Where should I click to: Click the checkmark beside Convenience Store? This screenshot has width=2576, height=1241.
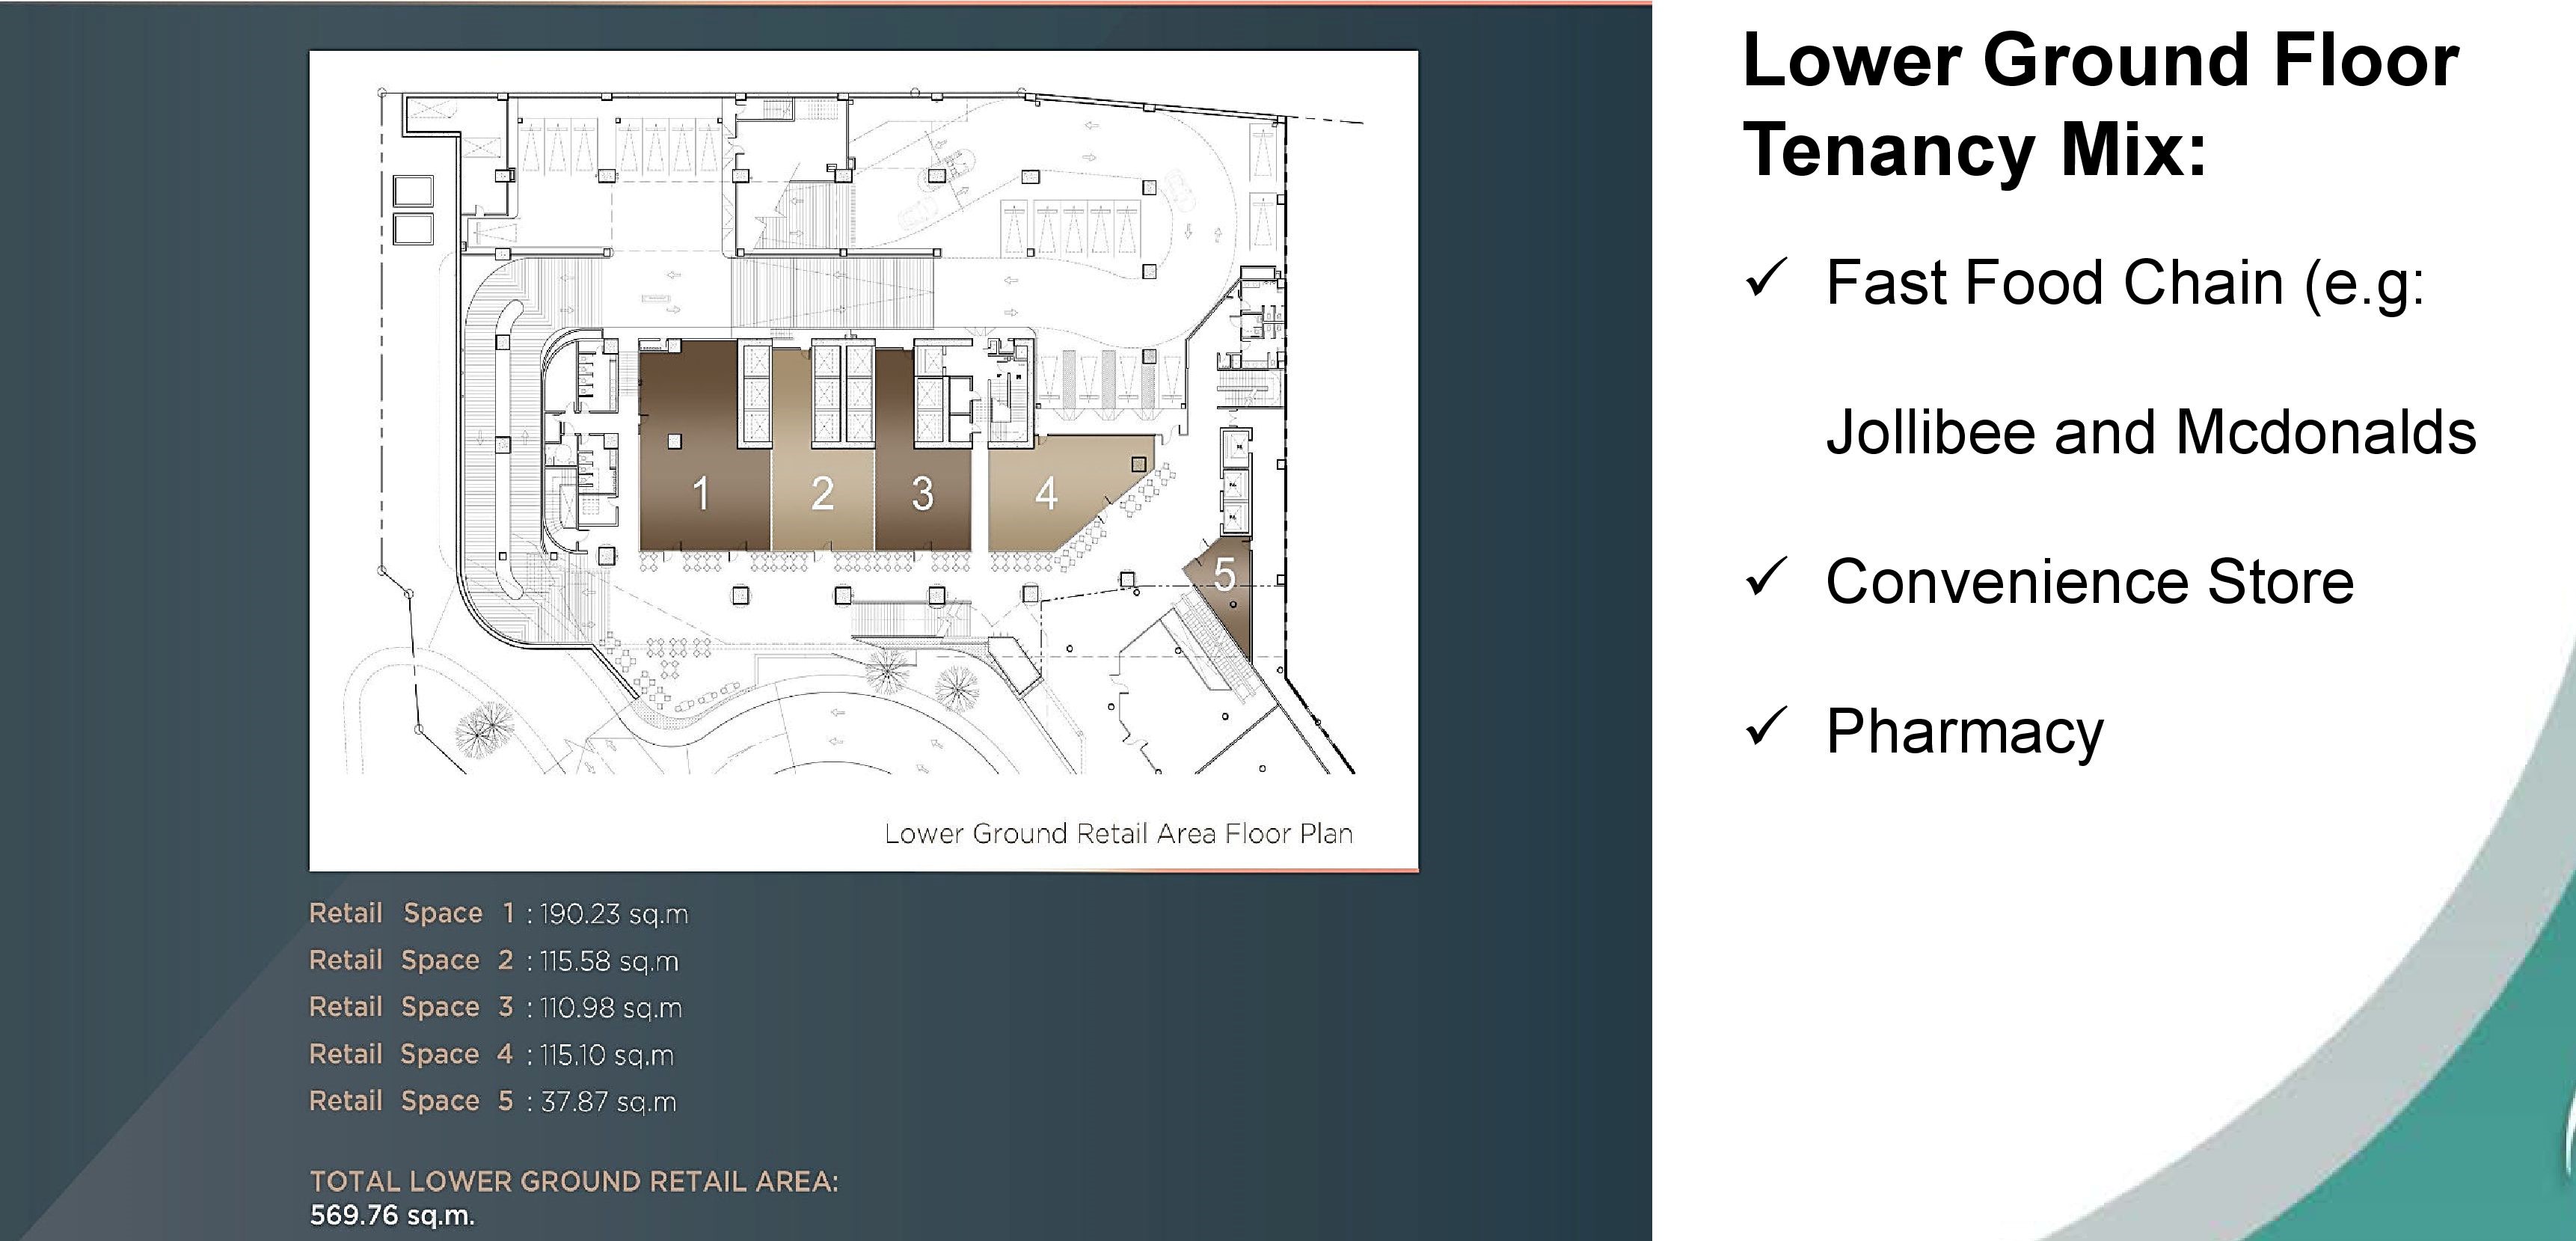tap(1766, 576)
